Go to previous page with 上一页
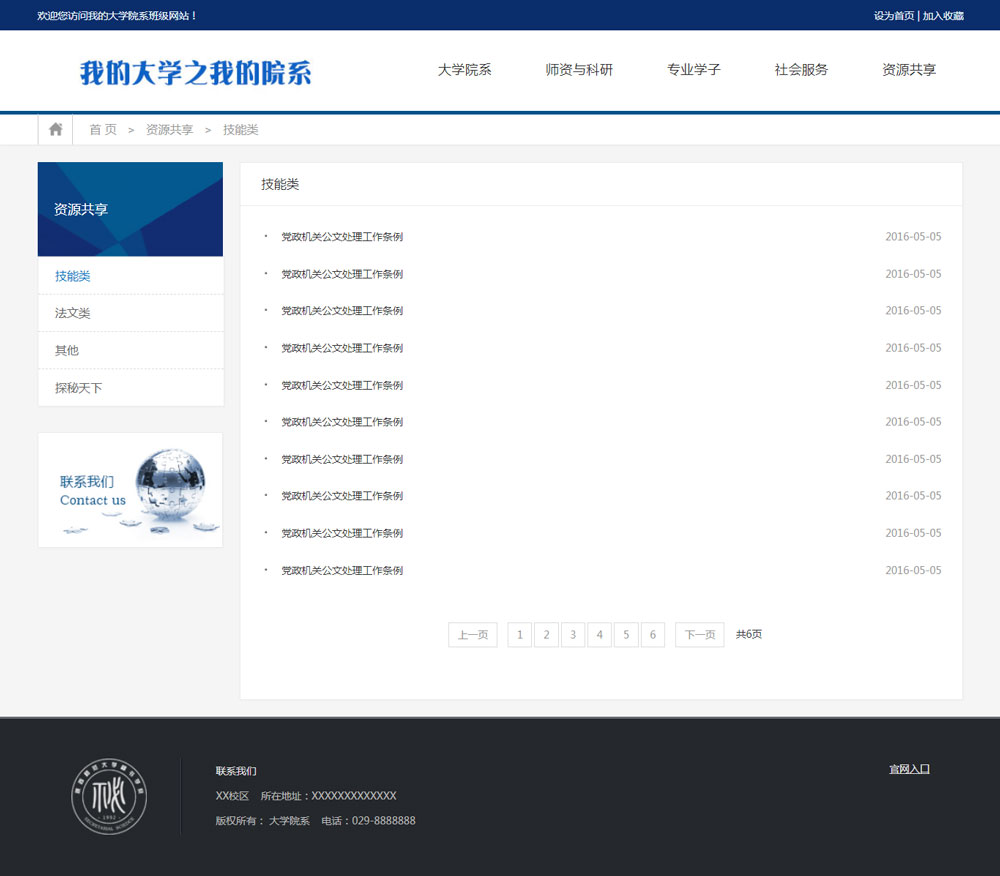1000x876 pixels. coord(473,634)
